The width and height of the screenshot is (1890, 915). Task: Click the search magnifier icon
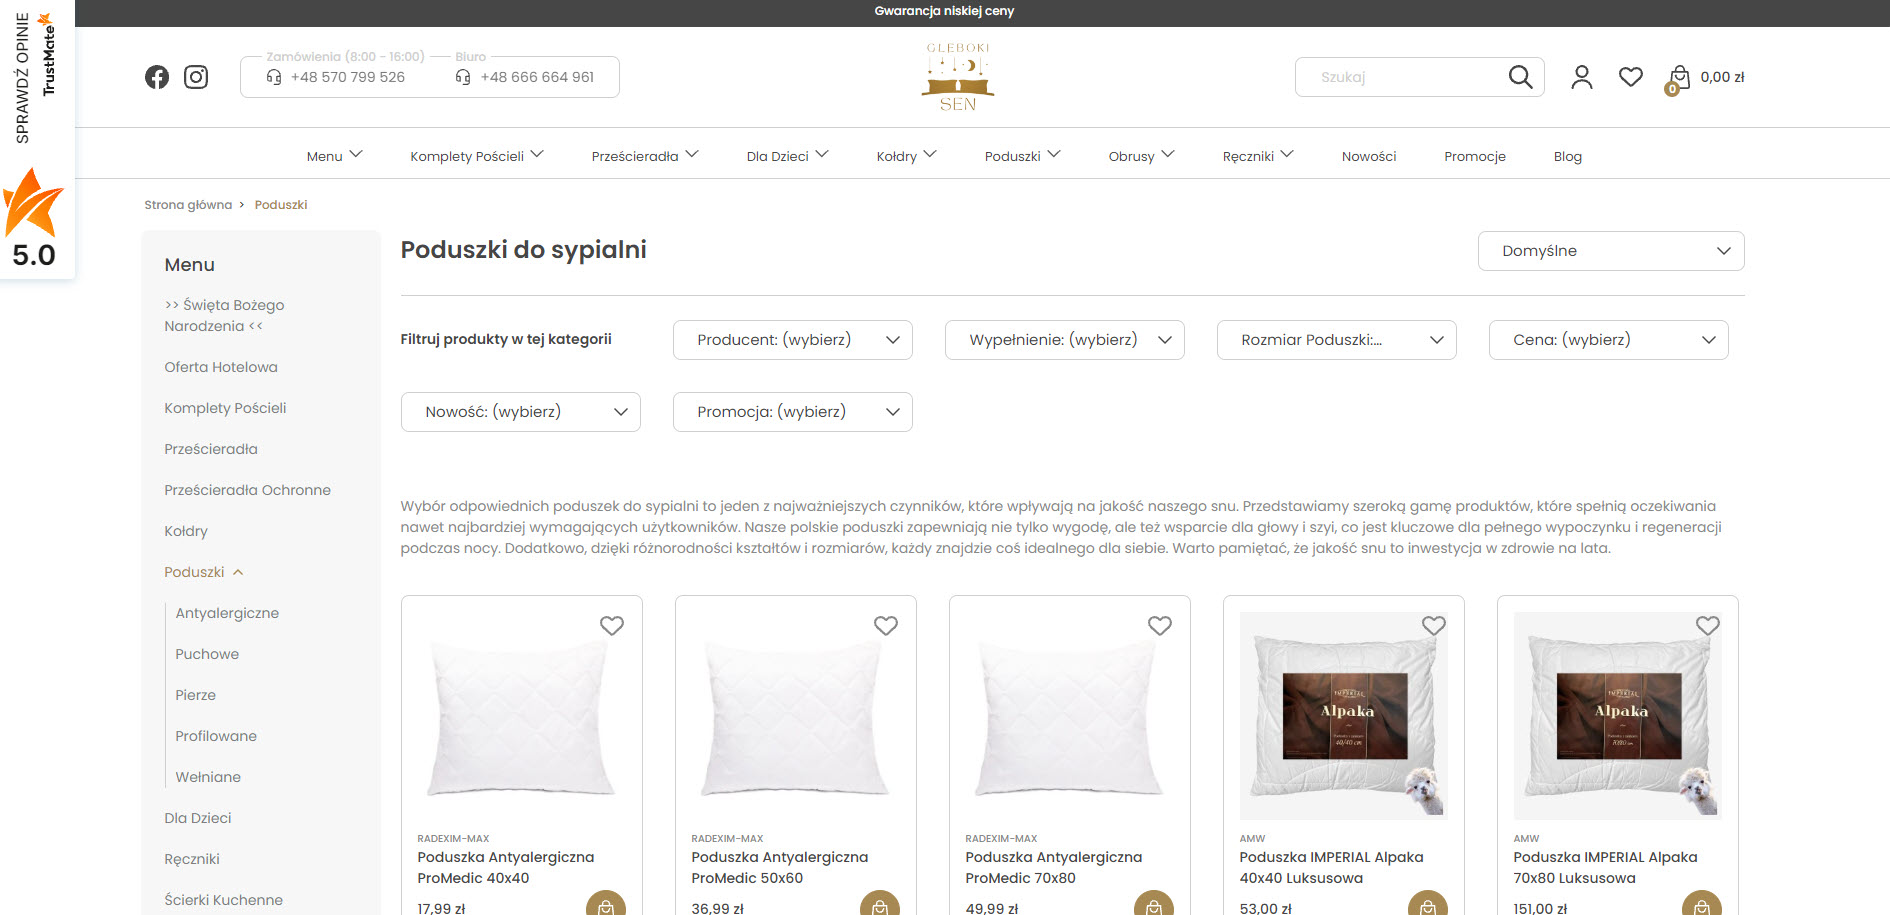tap(1520, 77)
